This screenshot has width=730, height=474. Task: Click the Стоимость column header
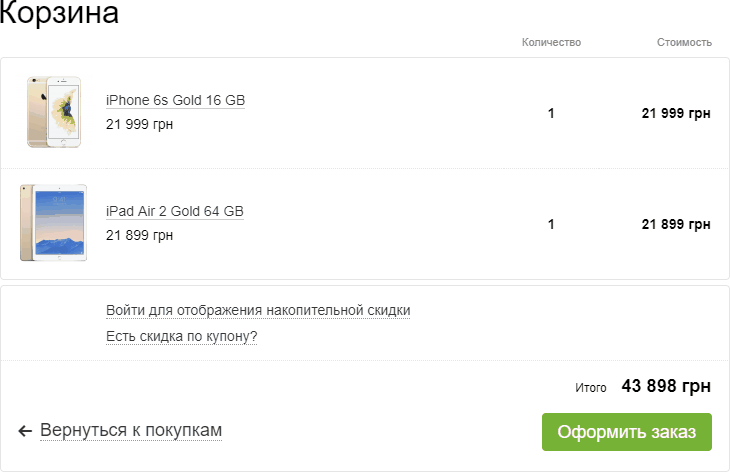pyautogui.click(x=684, y=42)
